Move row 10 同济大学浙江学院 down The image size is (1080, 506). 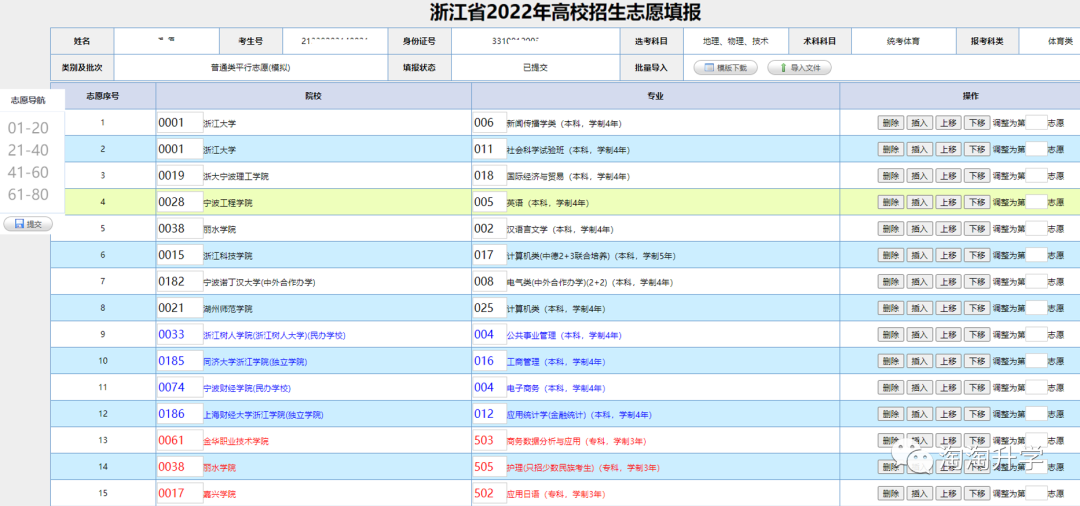tap(977, 361)
